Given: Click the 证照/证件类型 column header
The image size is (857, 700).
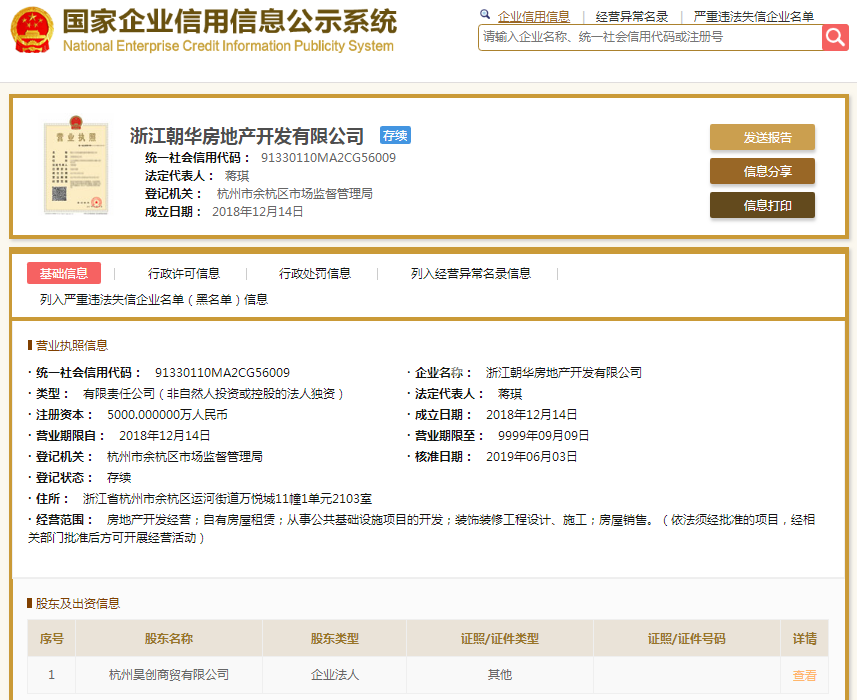Looking at the screenshot, I should (x=500, y=638).
